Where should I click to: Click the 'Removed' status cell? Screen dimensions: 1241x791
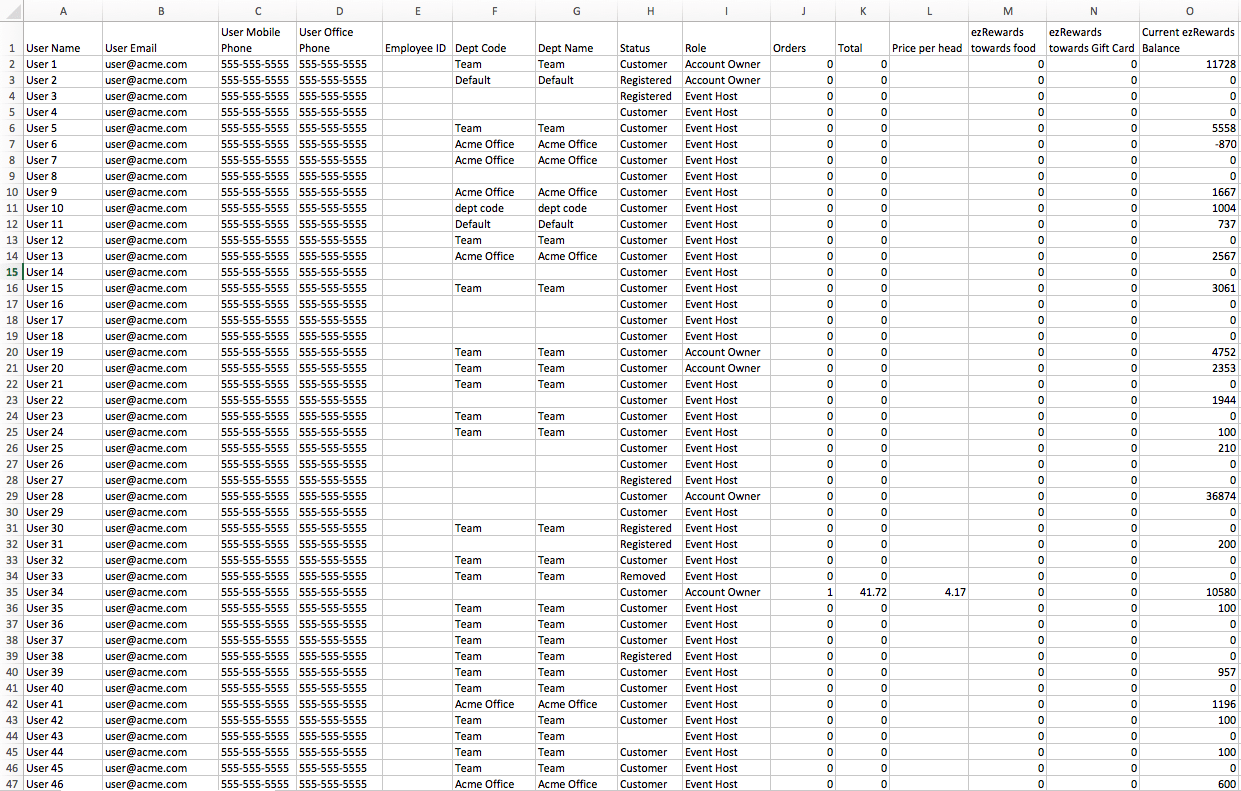(x=650, y=576)
